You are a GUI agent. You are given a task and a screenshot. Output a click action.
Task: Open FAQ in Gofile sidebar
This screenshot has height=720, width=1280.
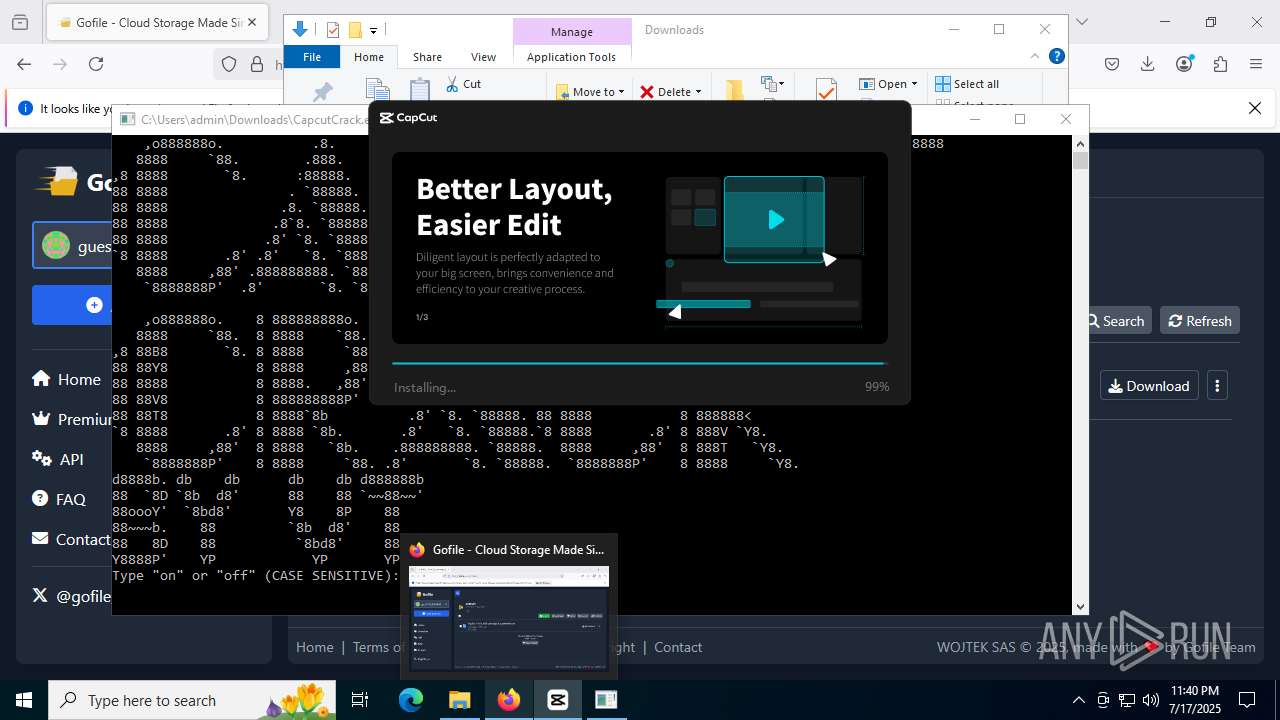(x=59, y=499)
